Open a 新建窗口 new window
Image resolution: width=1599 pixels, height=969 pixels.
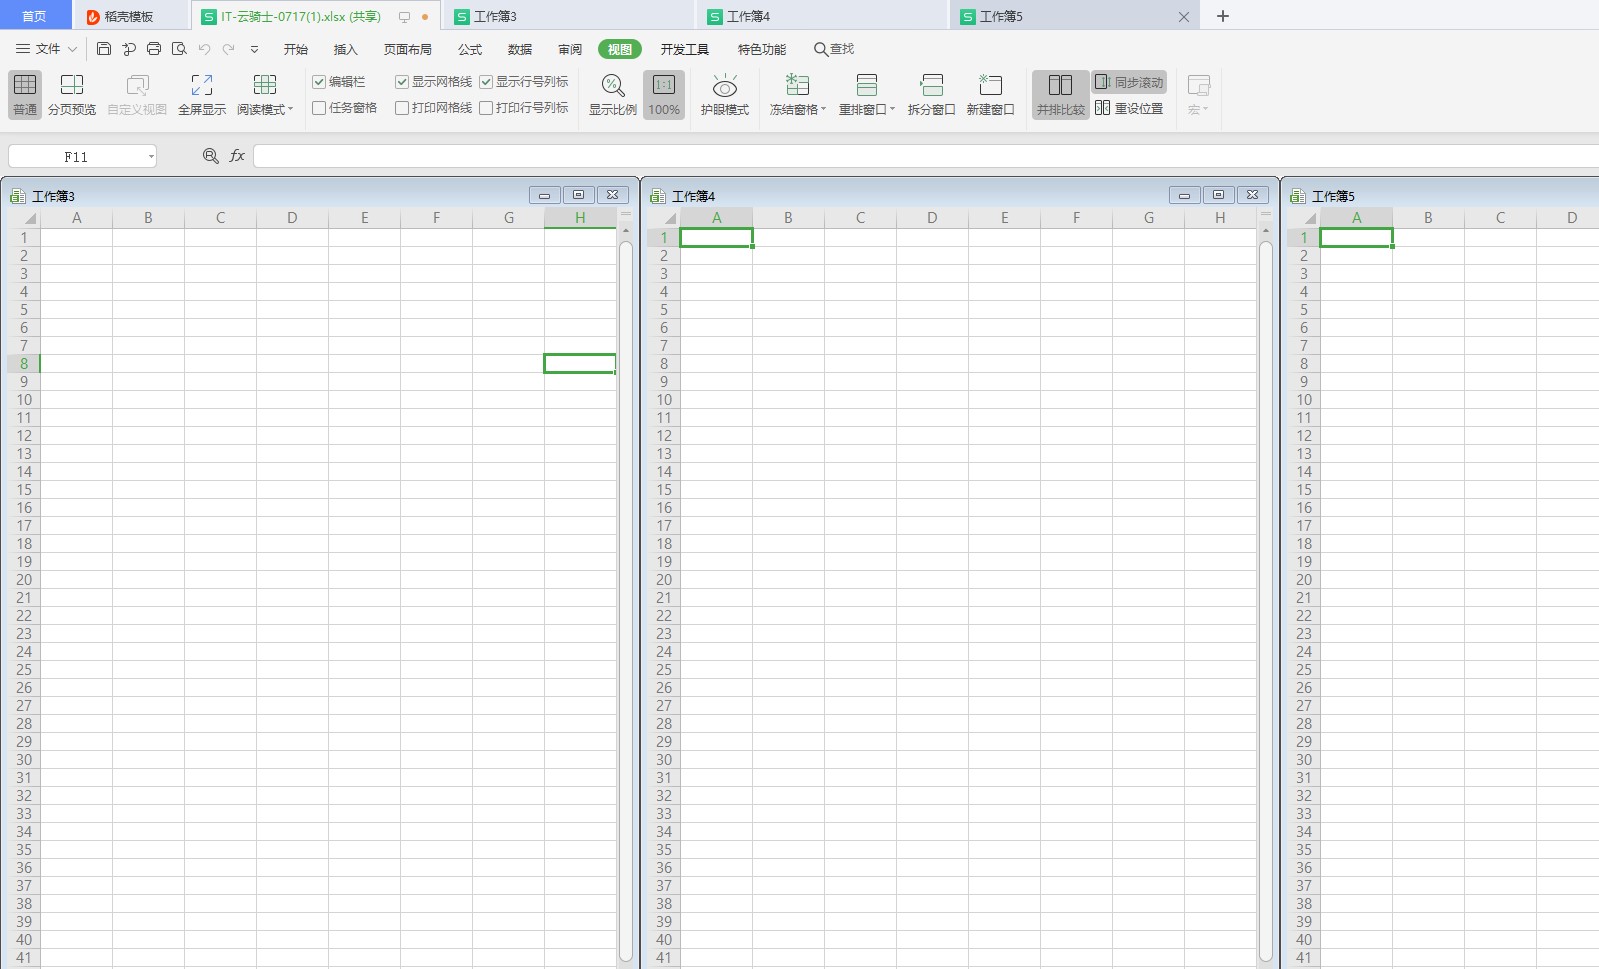(990, 95)
